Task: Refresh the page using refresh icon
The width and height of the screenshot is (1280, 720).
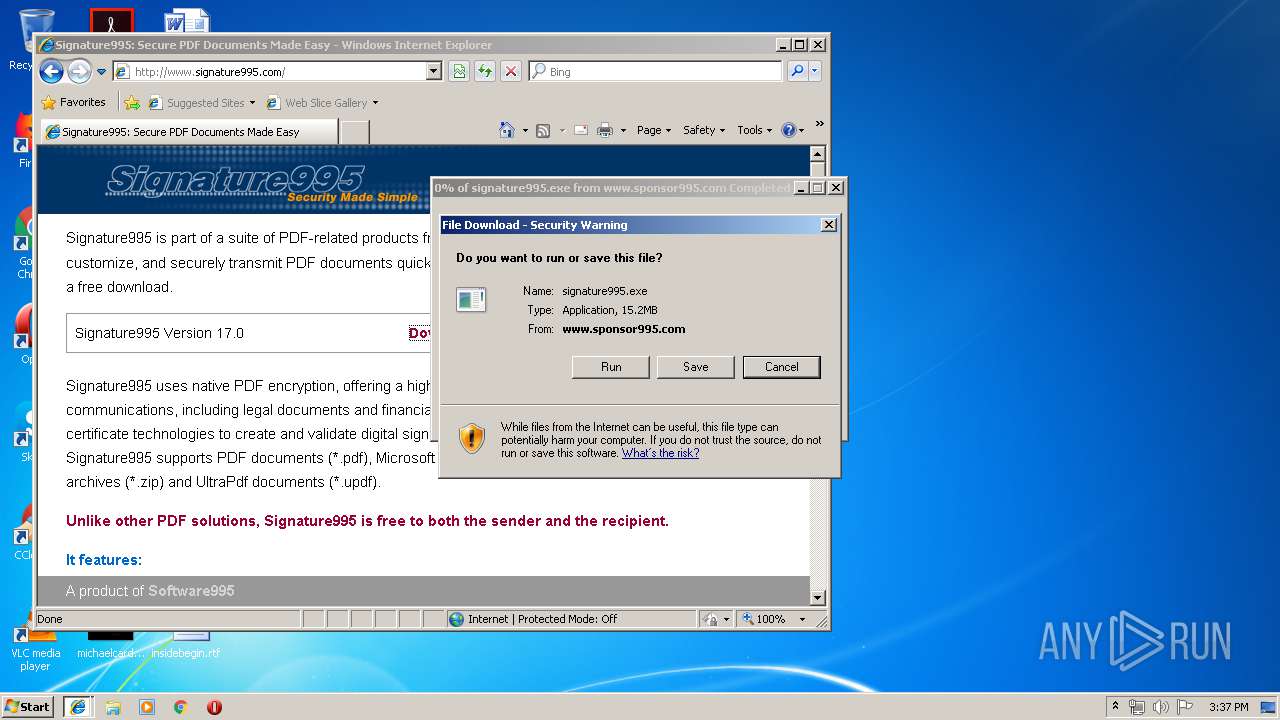Action: (485, 72)
